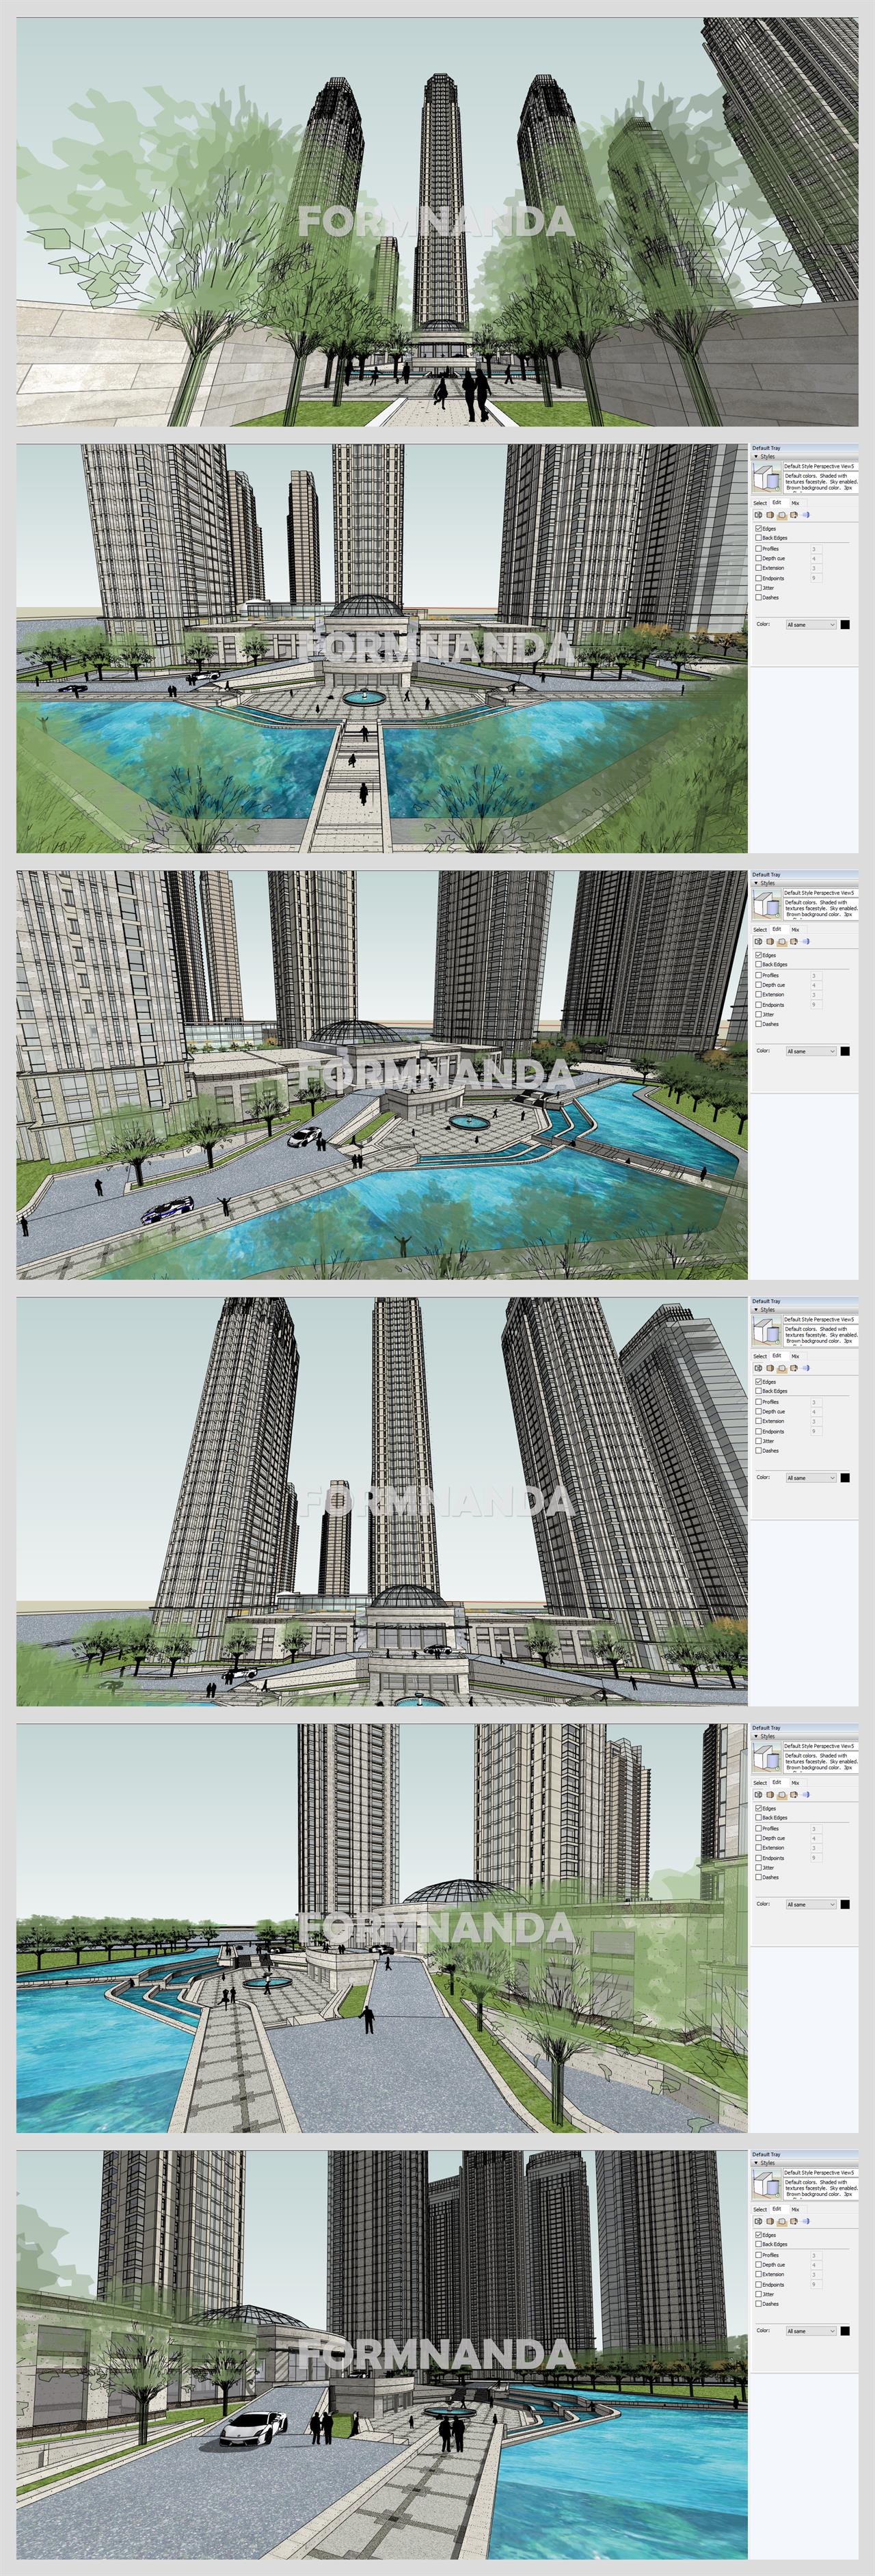
Task: Open Face settings in two-car aerial view tray
Action: point(770,941)
